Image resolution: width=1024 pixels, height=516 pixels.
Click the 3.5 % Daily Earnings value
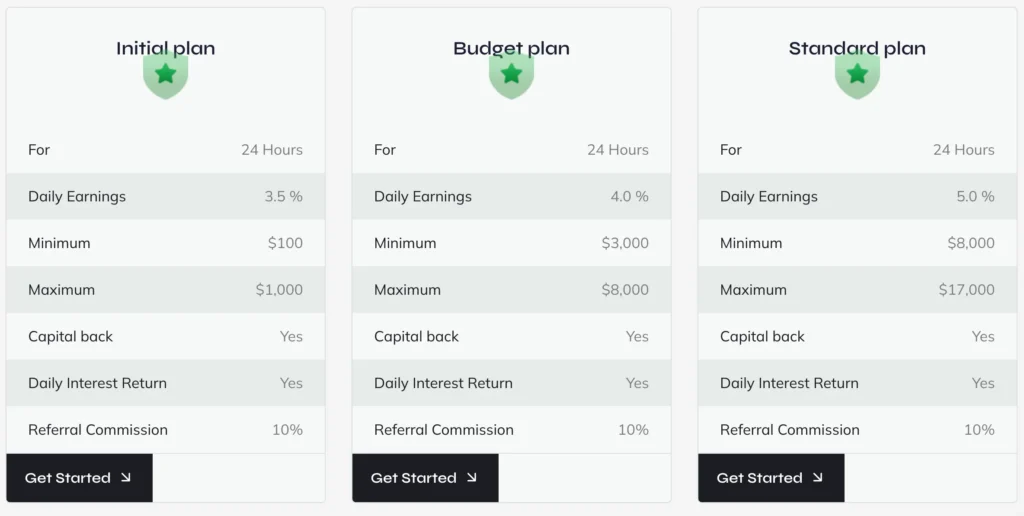283,197
